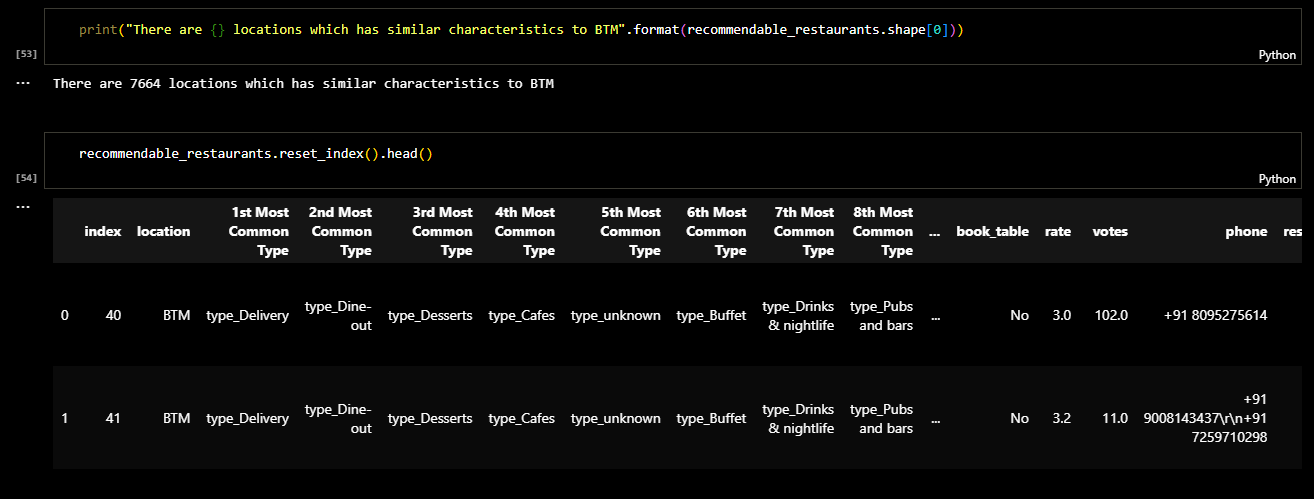Click the Python language label of the print cell

(x=1276, y=56)
